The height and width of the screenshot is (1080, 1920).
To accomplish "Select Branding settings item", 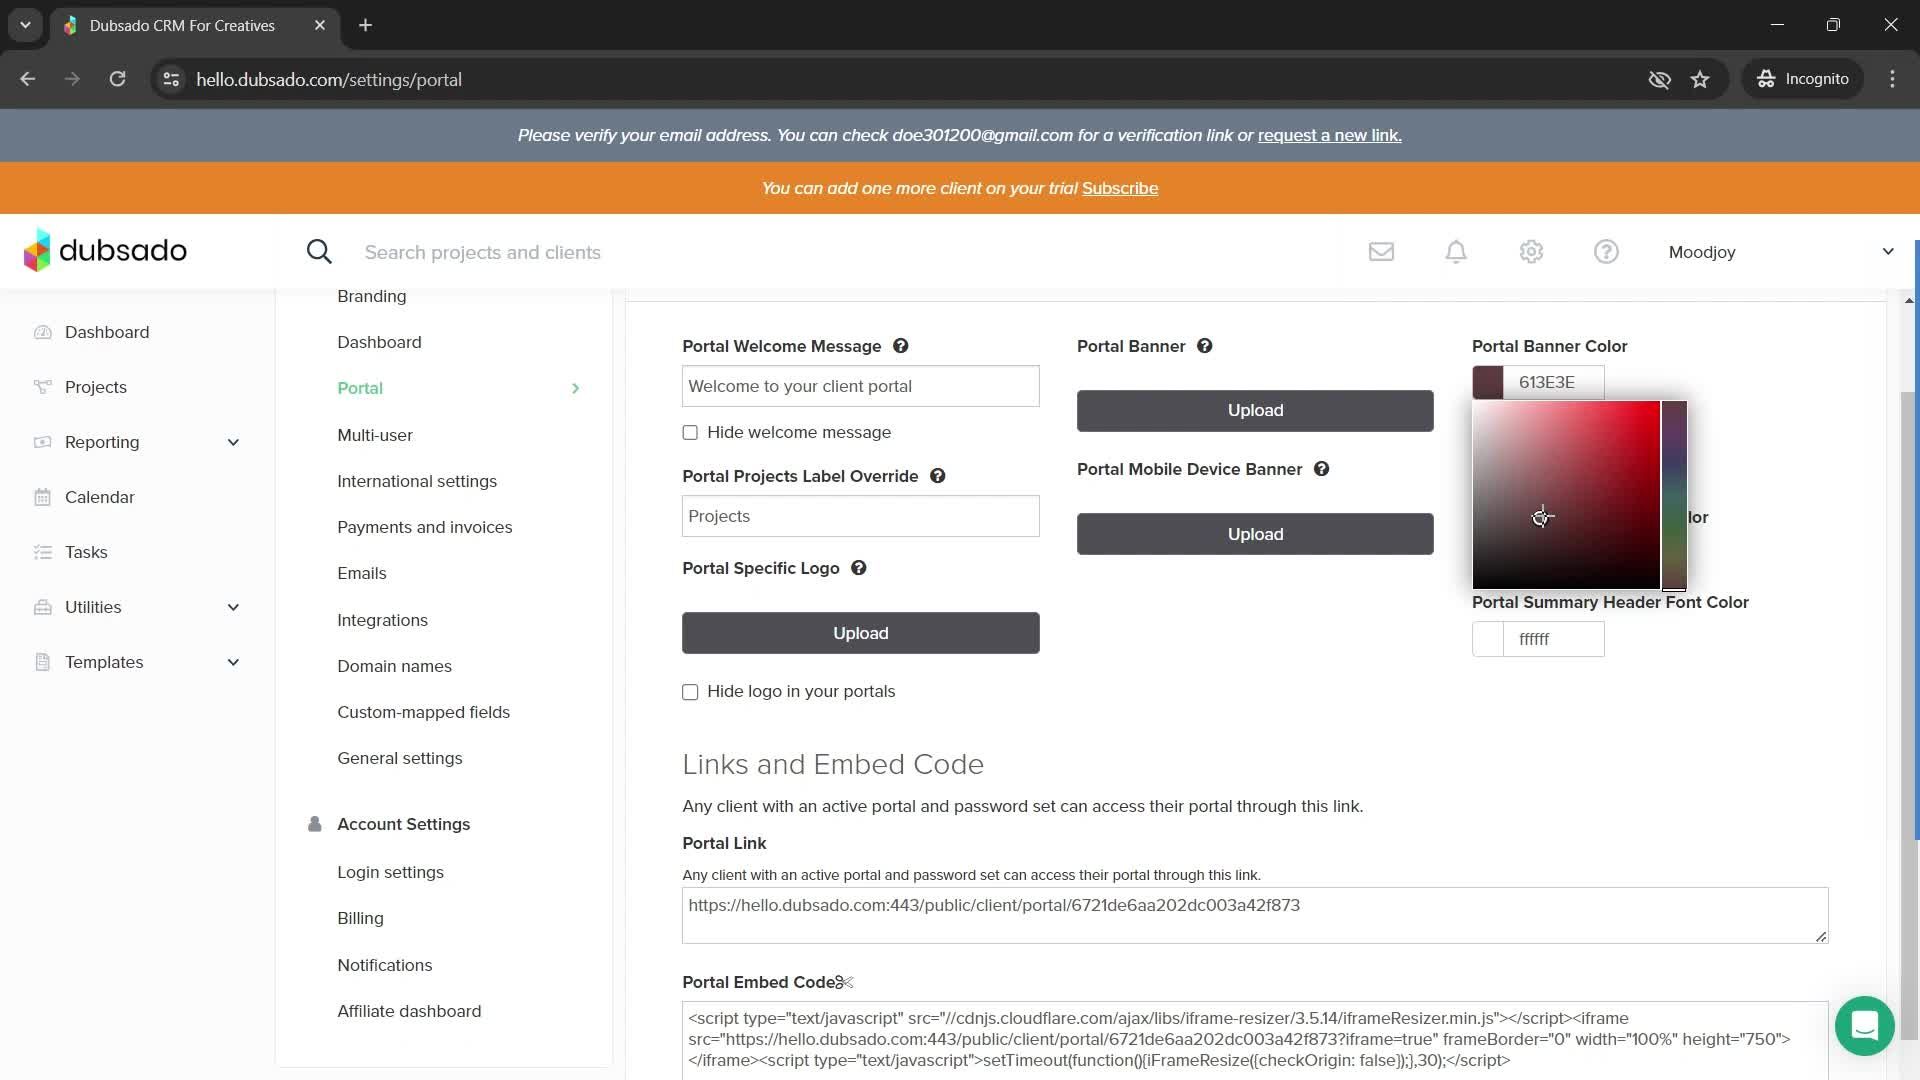I will (x=371, y=296).
